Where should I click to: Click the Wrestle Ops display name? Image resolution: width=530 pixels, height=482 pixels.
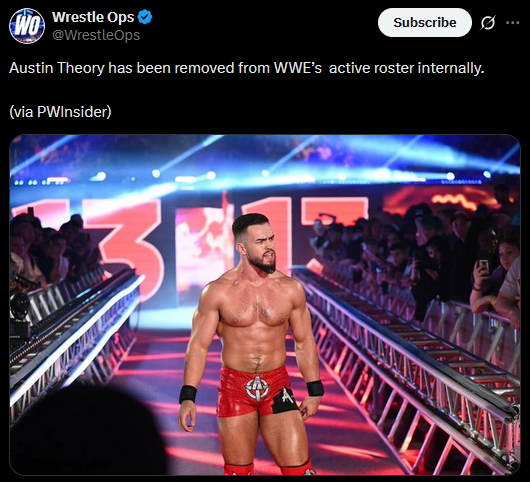(x=93, y=17)
